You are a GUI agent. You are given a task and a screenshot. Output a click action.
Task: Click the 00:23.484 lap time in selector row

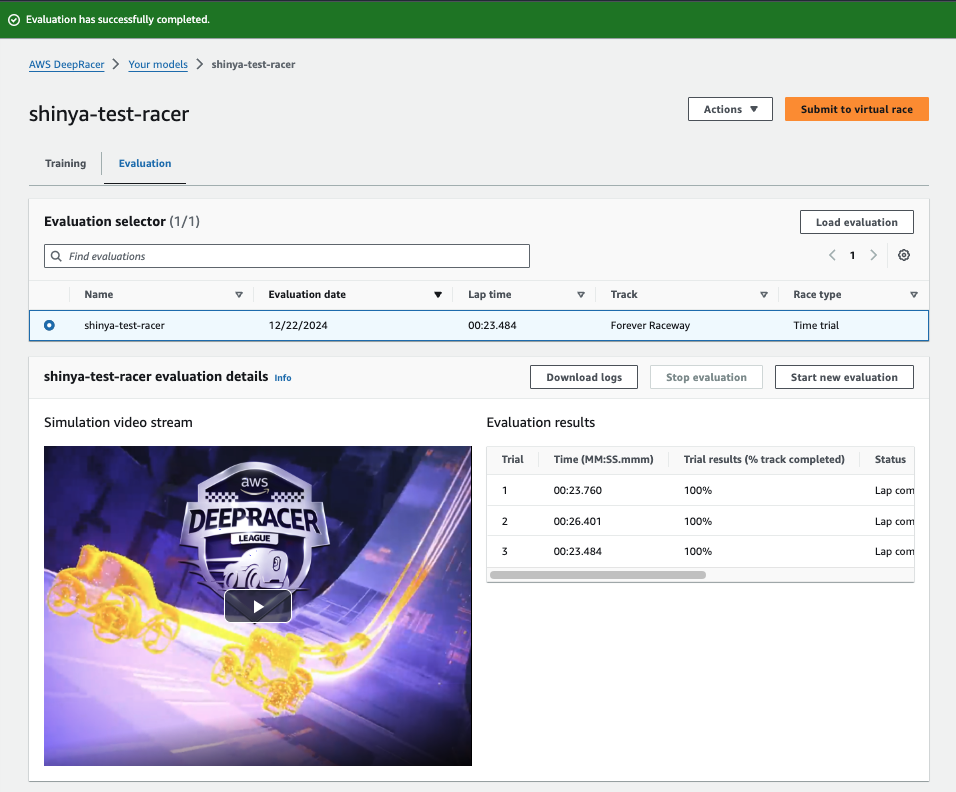[492, 326]
